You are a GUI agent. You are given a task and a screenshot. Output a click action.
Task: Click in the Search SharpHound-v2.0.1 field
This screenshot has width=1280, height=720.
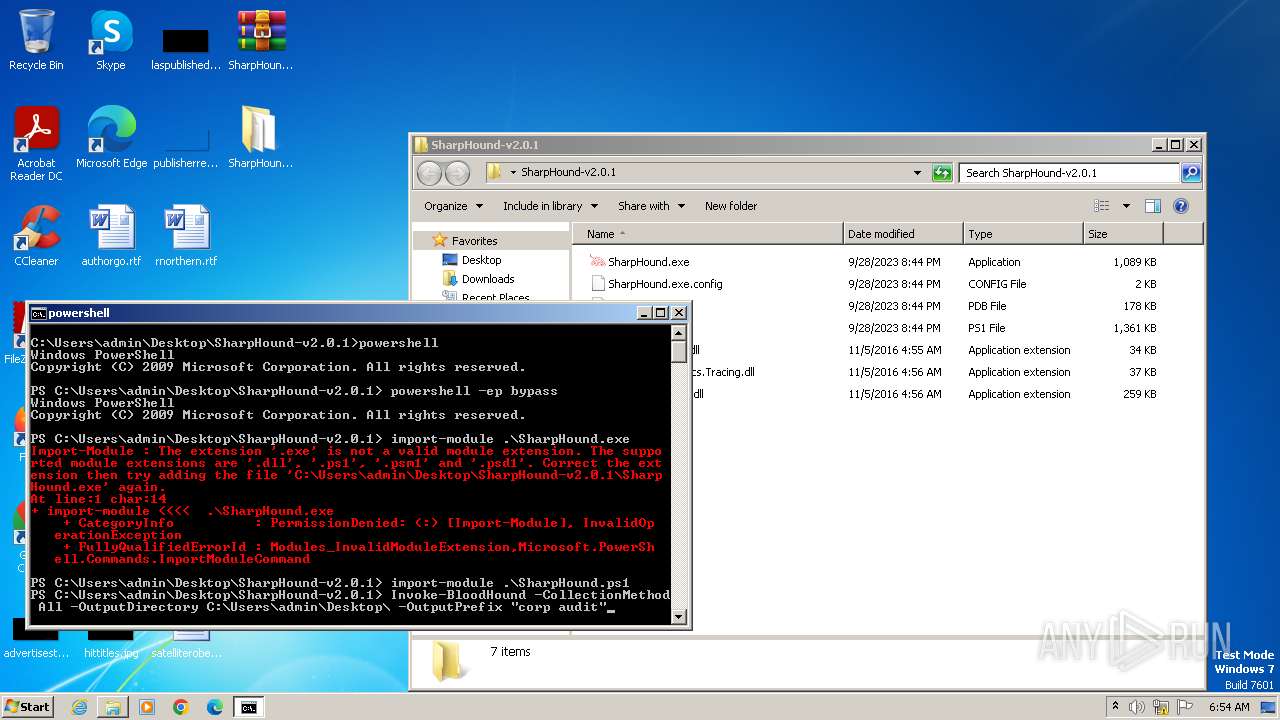coord(1068,173)
